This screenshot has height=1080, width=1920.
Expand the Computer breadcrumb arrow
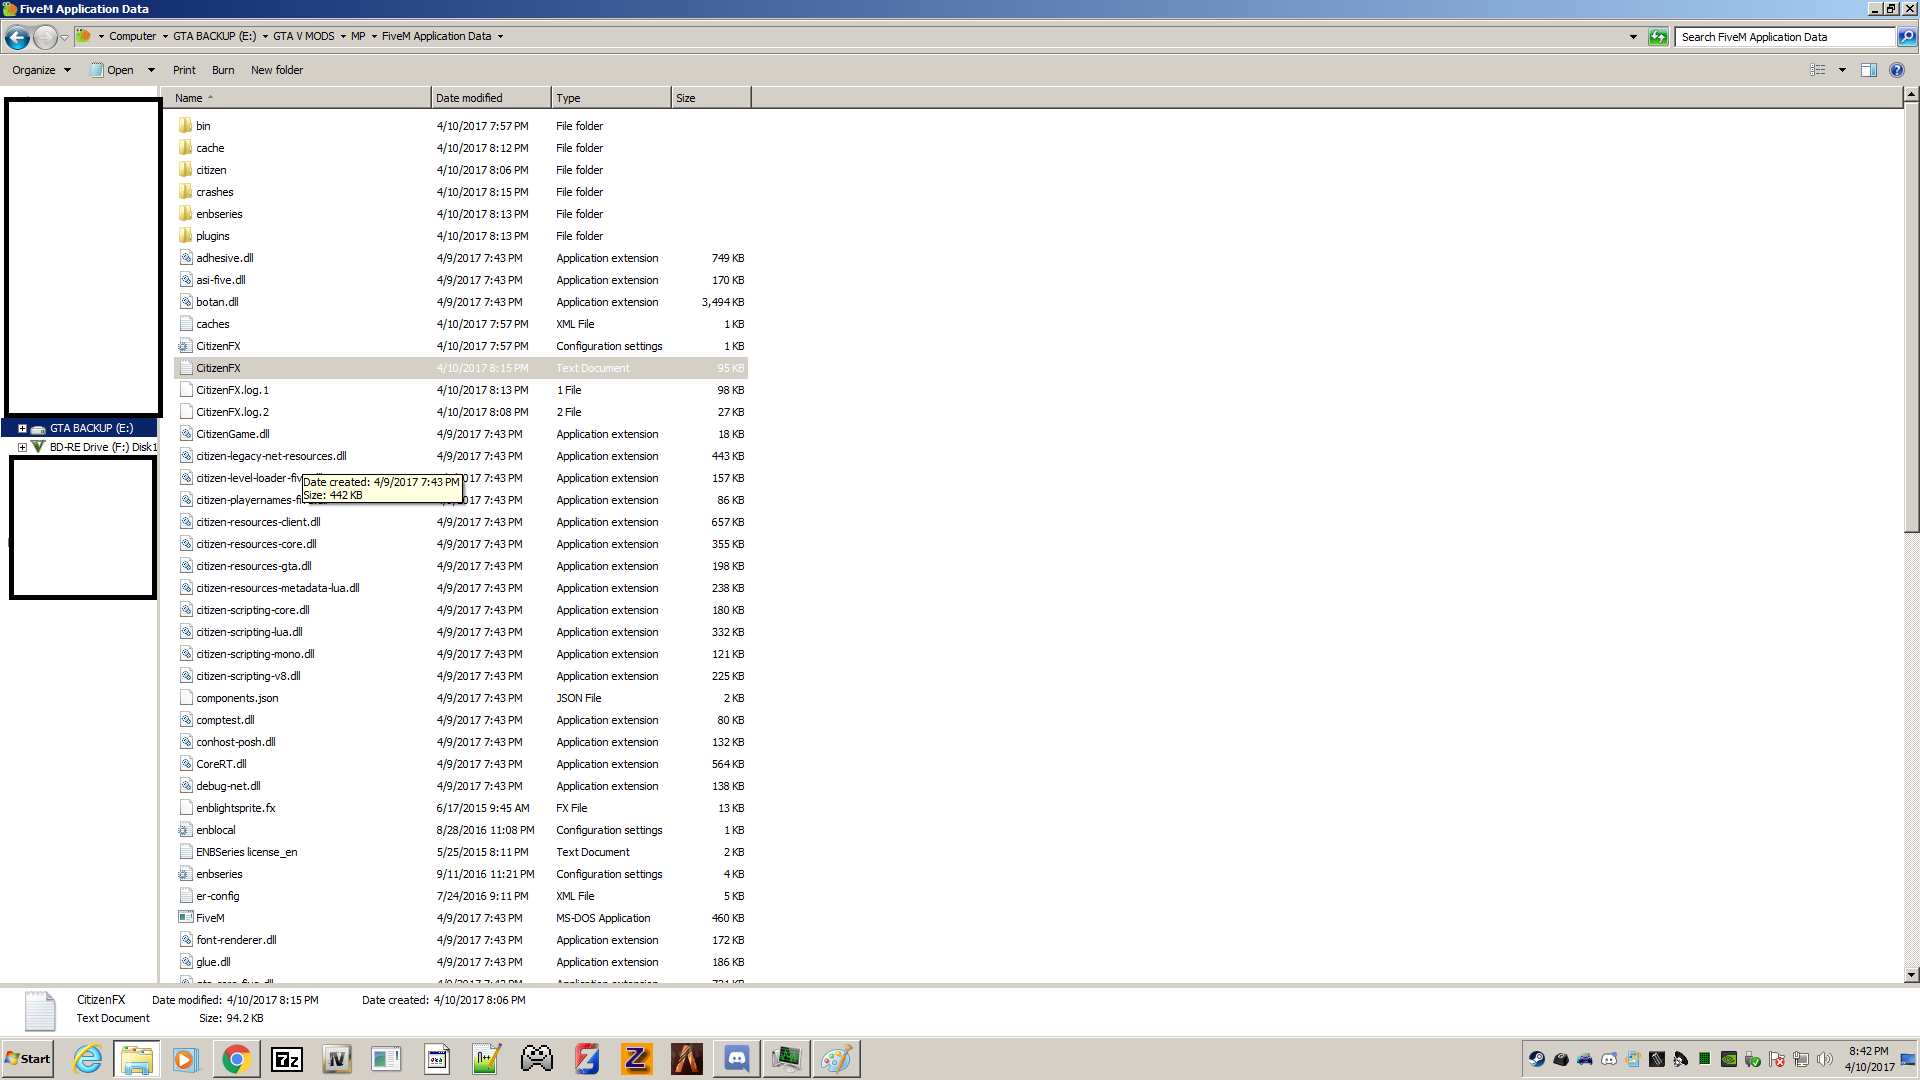click(x=165, y=37)
